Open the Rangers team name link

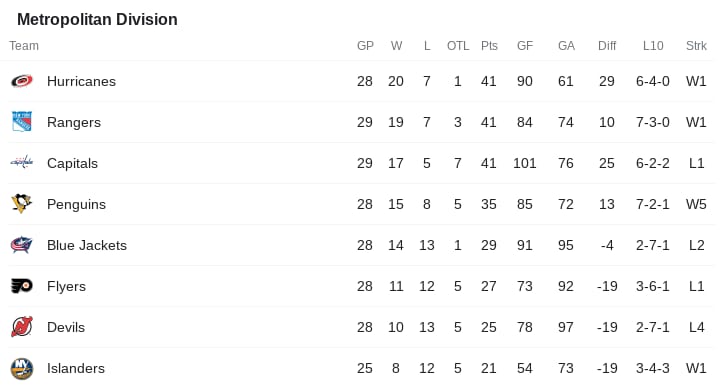pos(74,122)
